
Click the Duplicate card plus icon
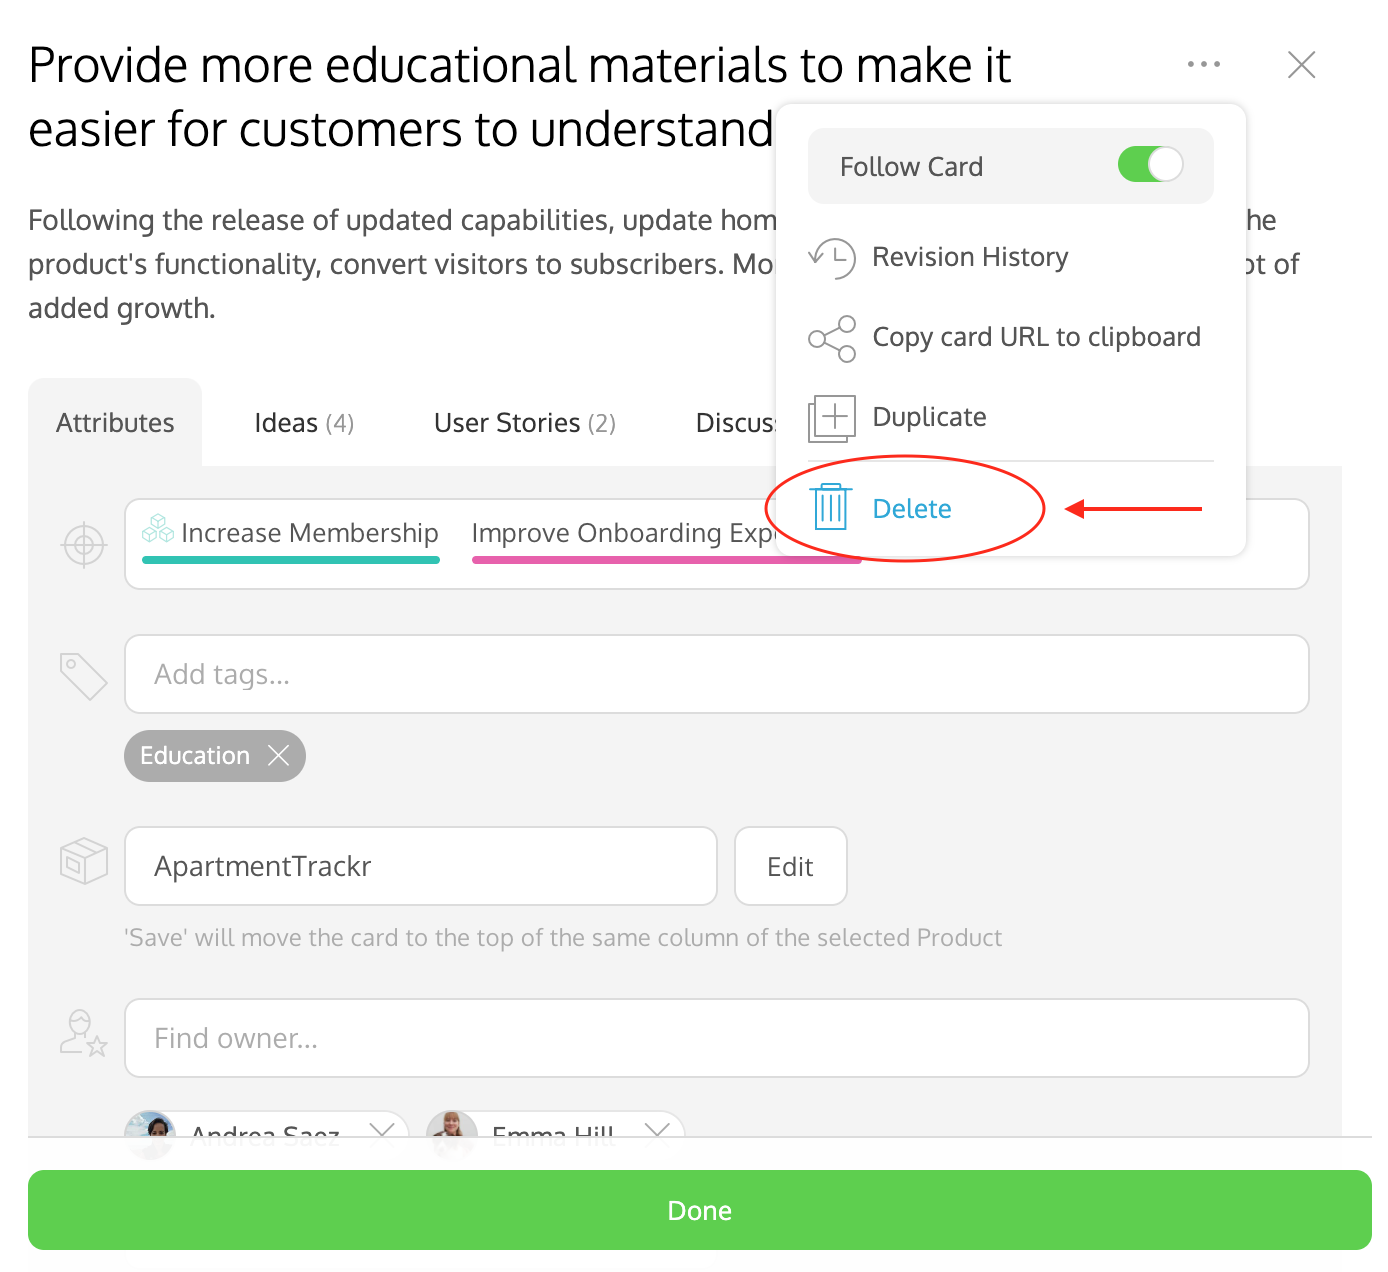click(832, 418)
